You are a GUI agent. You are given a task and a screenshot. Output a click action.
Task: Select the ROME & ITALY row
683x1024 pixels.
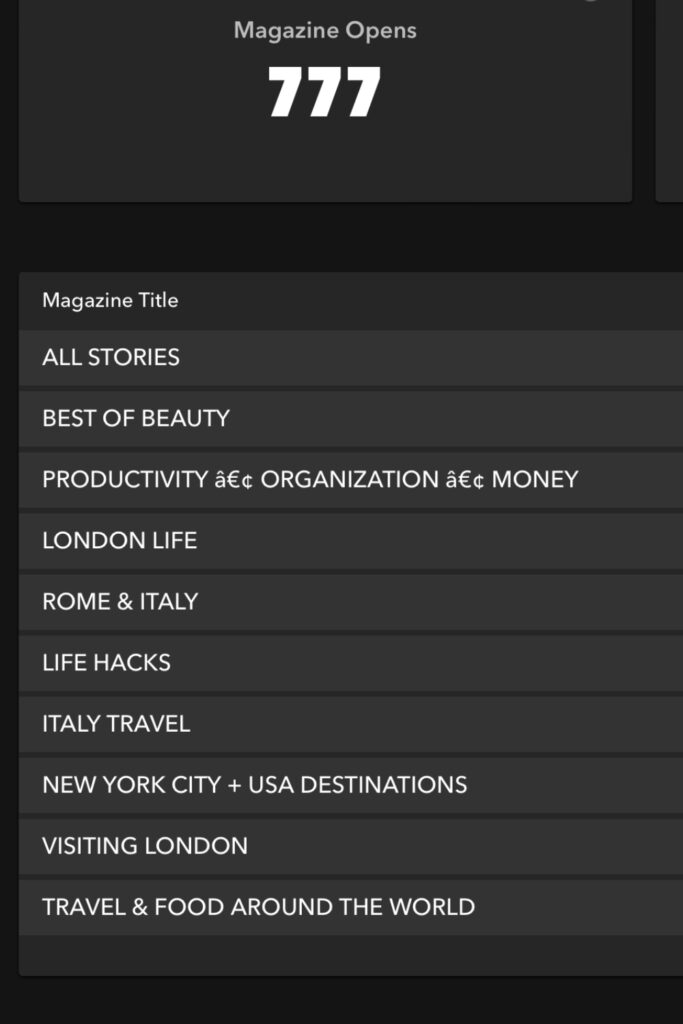pyautogui.click(x=351, y=601)
